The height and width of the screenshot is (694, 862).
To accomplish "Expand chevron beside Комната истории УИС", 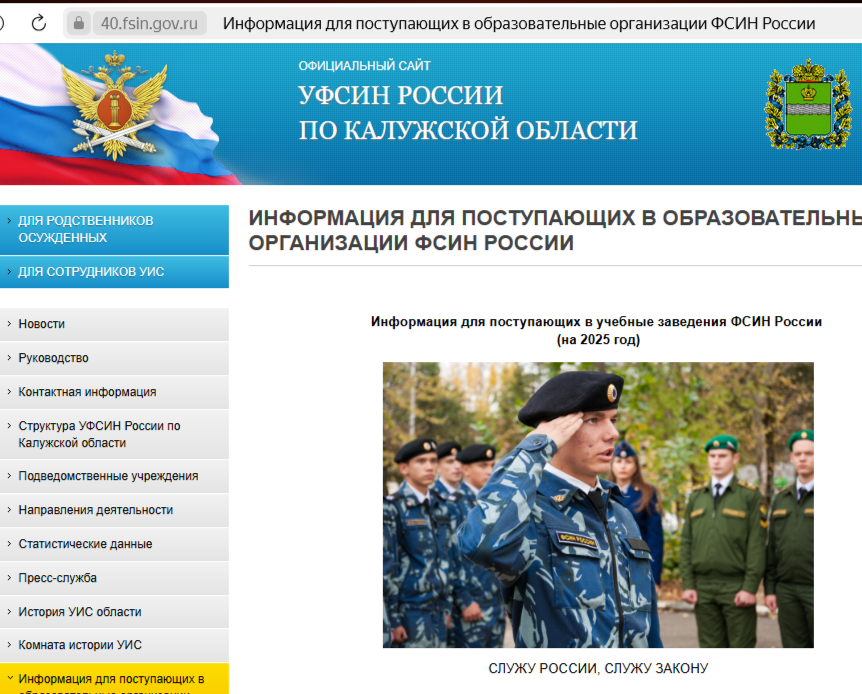I will (9, 645).
